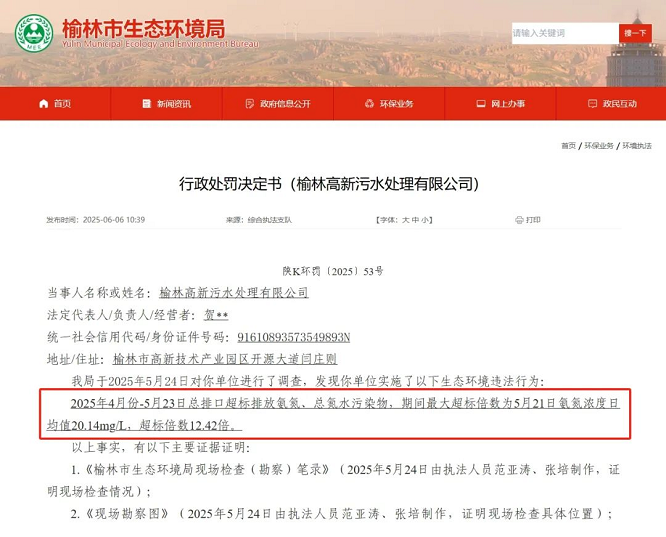Click the English name Yulin Municipal Ecology and Environment Bureau

coord(160,44)
